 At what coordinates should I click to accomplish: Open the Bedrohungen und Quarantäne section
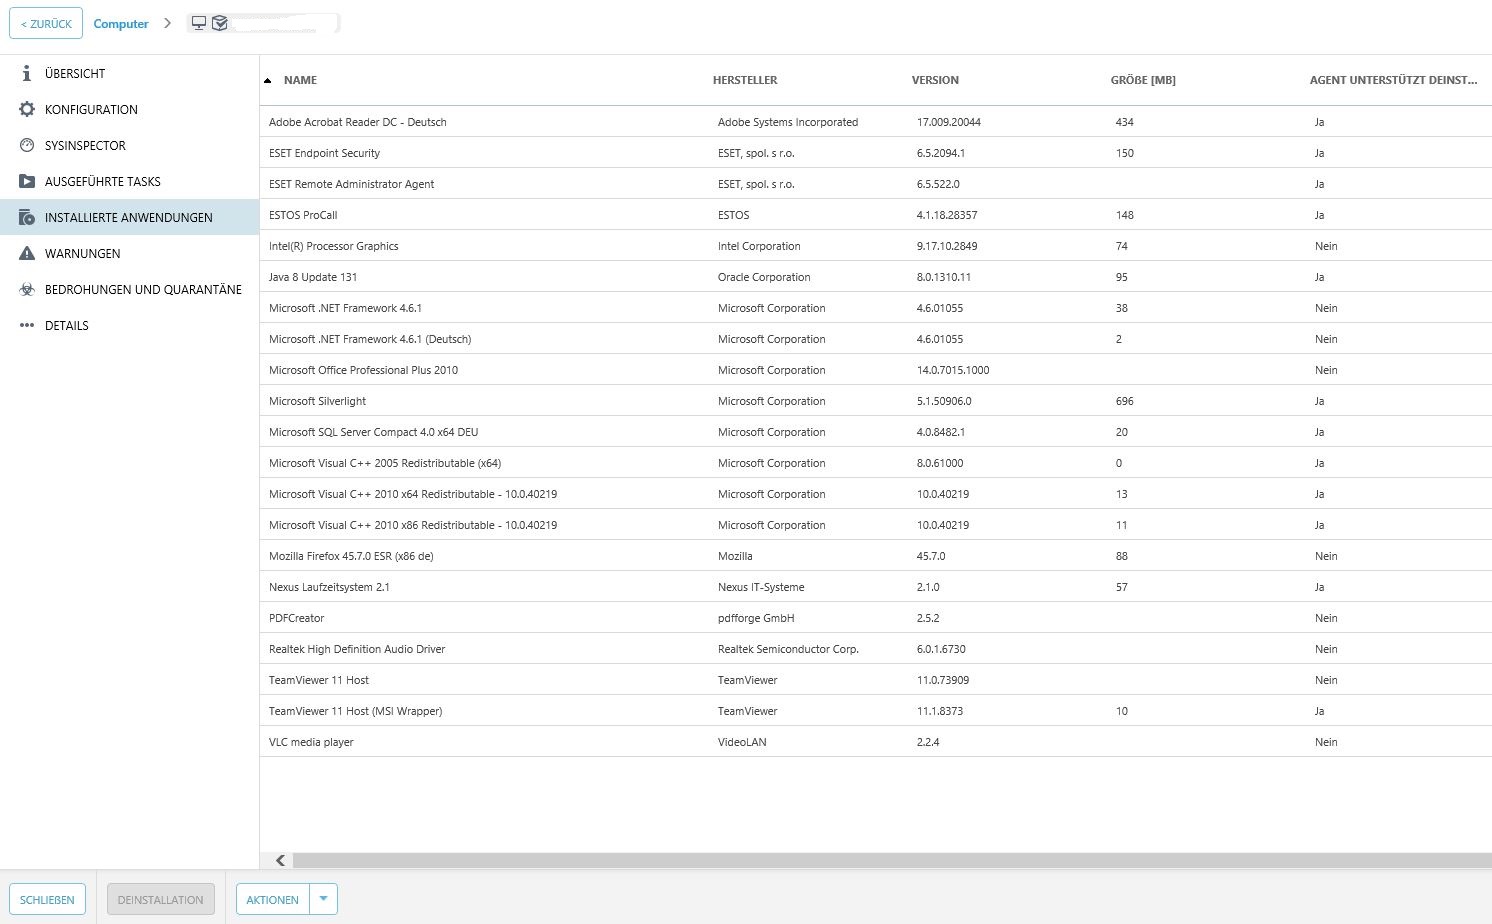[143, 289]
